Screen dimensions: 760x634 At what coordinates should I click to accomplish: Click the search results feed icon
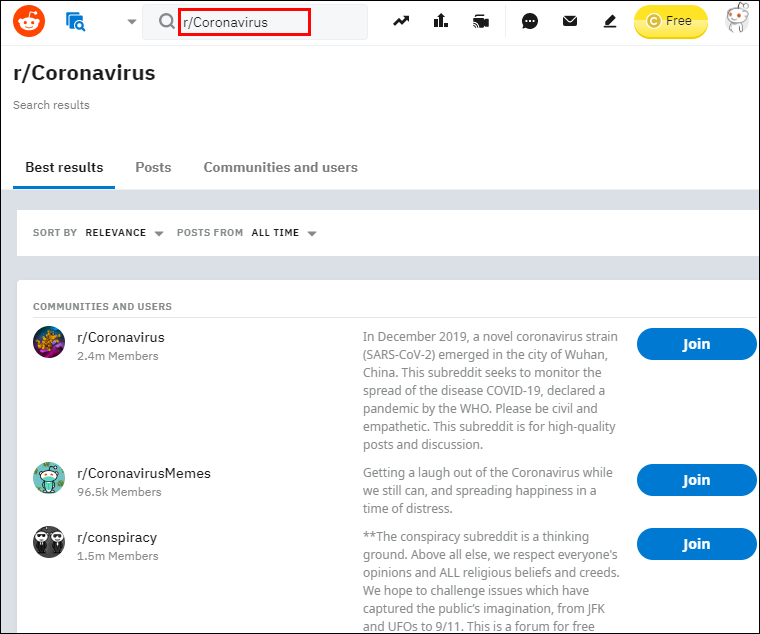click(76, 22)
